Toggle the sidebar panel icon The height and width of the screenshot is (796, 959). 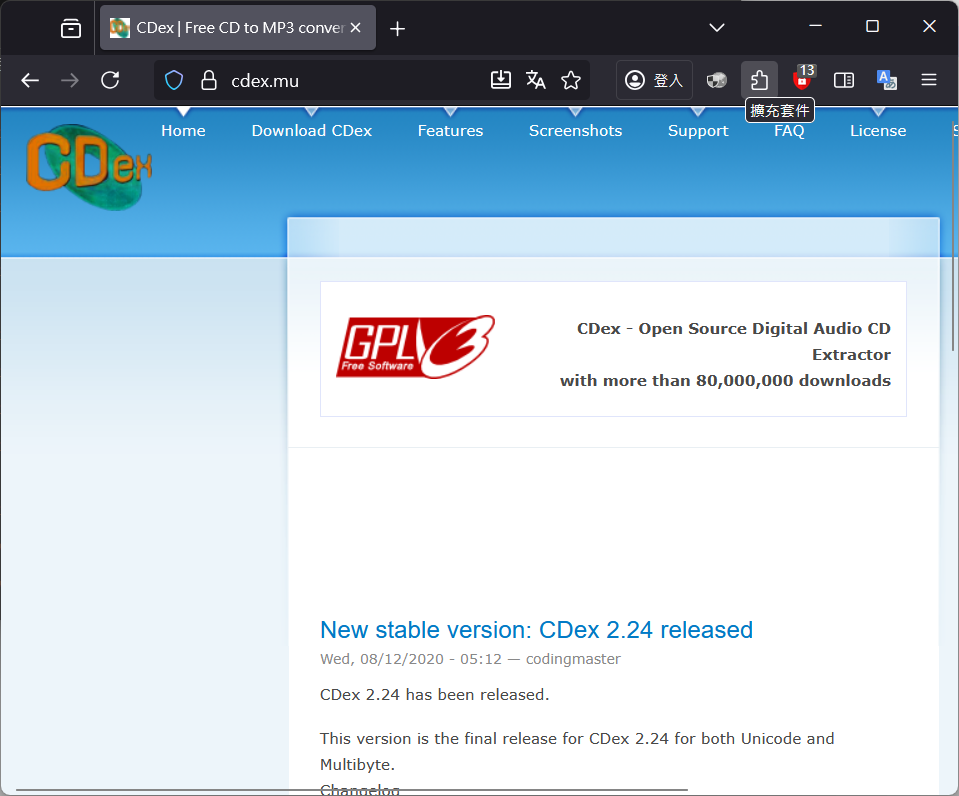[844, 80]
